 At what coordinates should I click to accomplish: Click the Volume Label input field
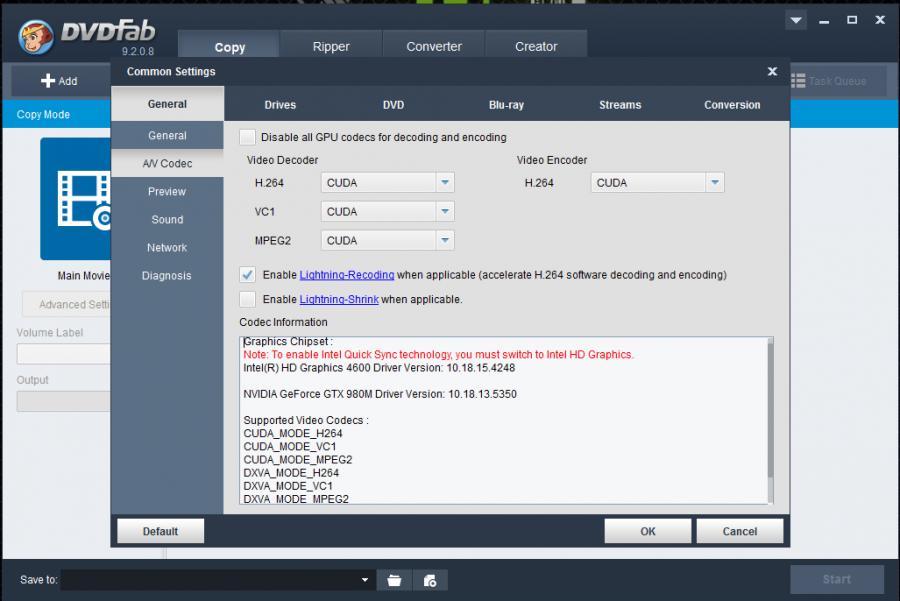64,354
